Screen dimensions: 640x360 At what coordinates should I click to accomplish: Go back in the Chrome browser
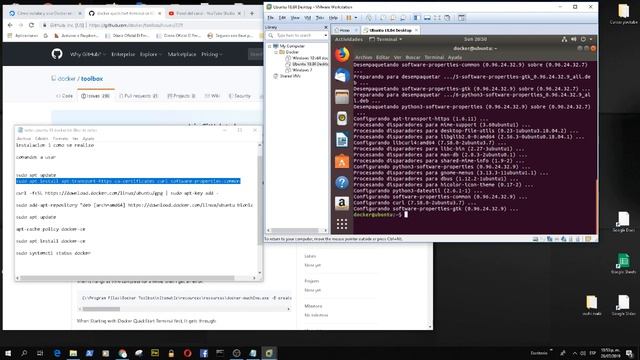[x=10, y=25]
